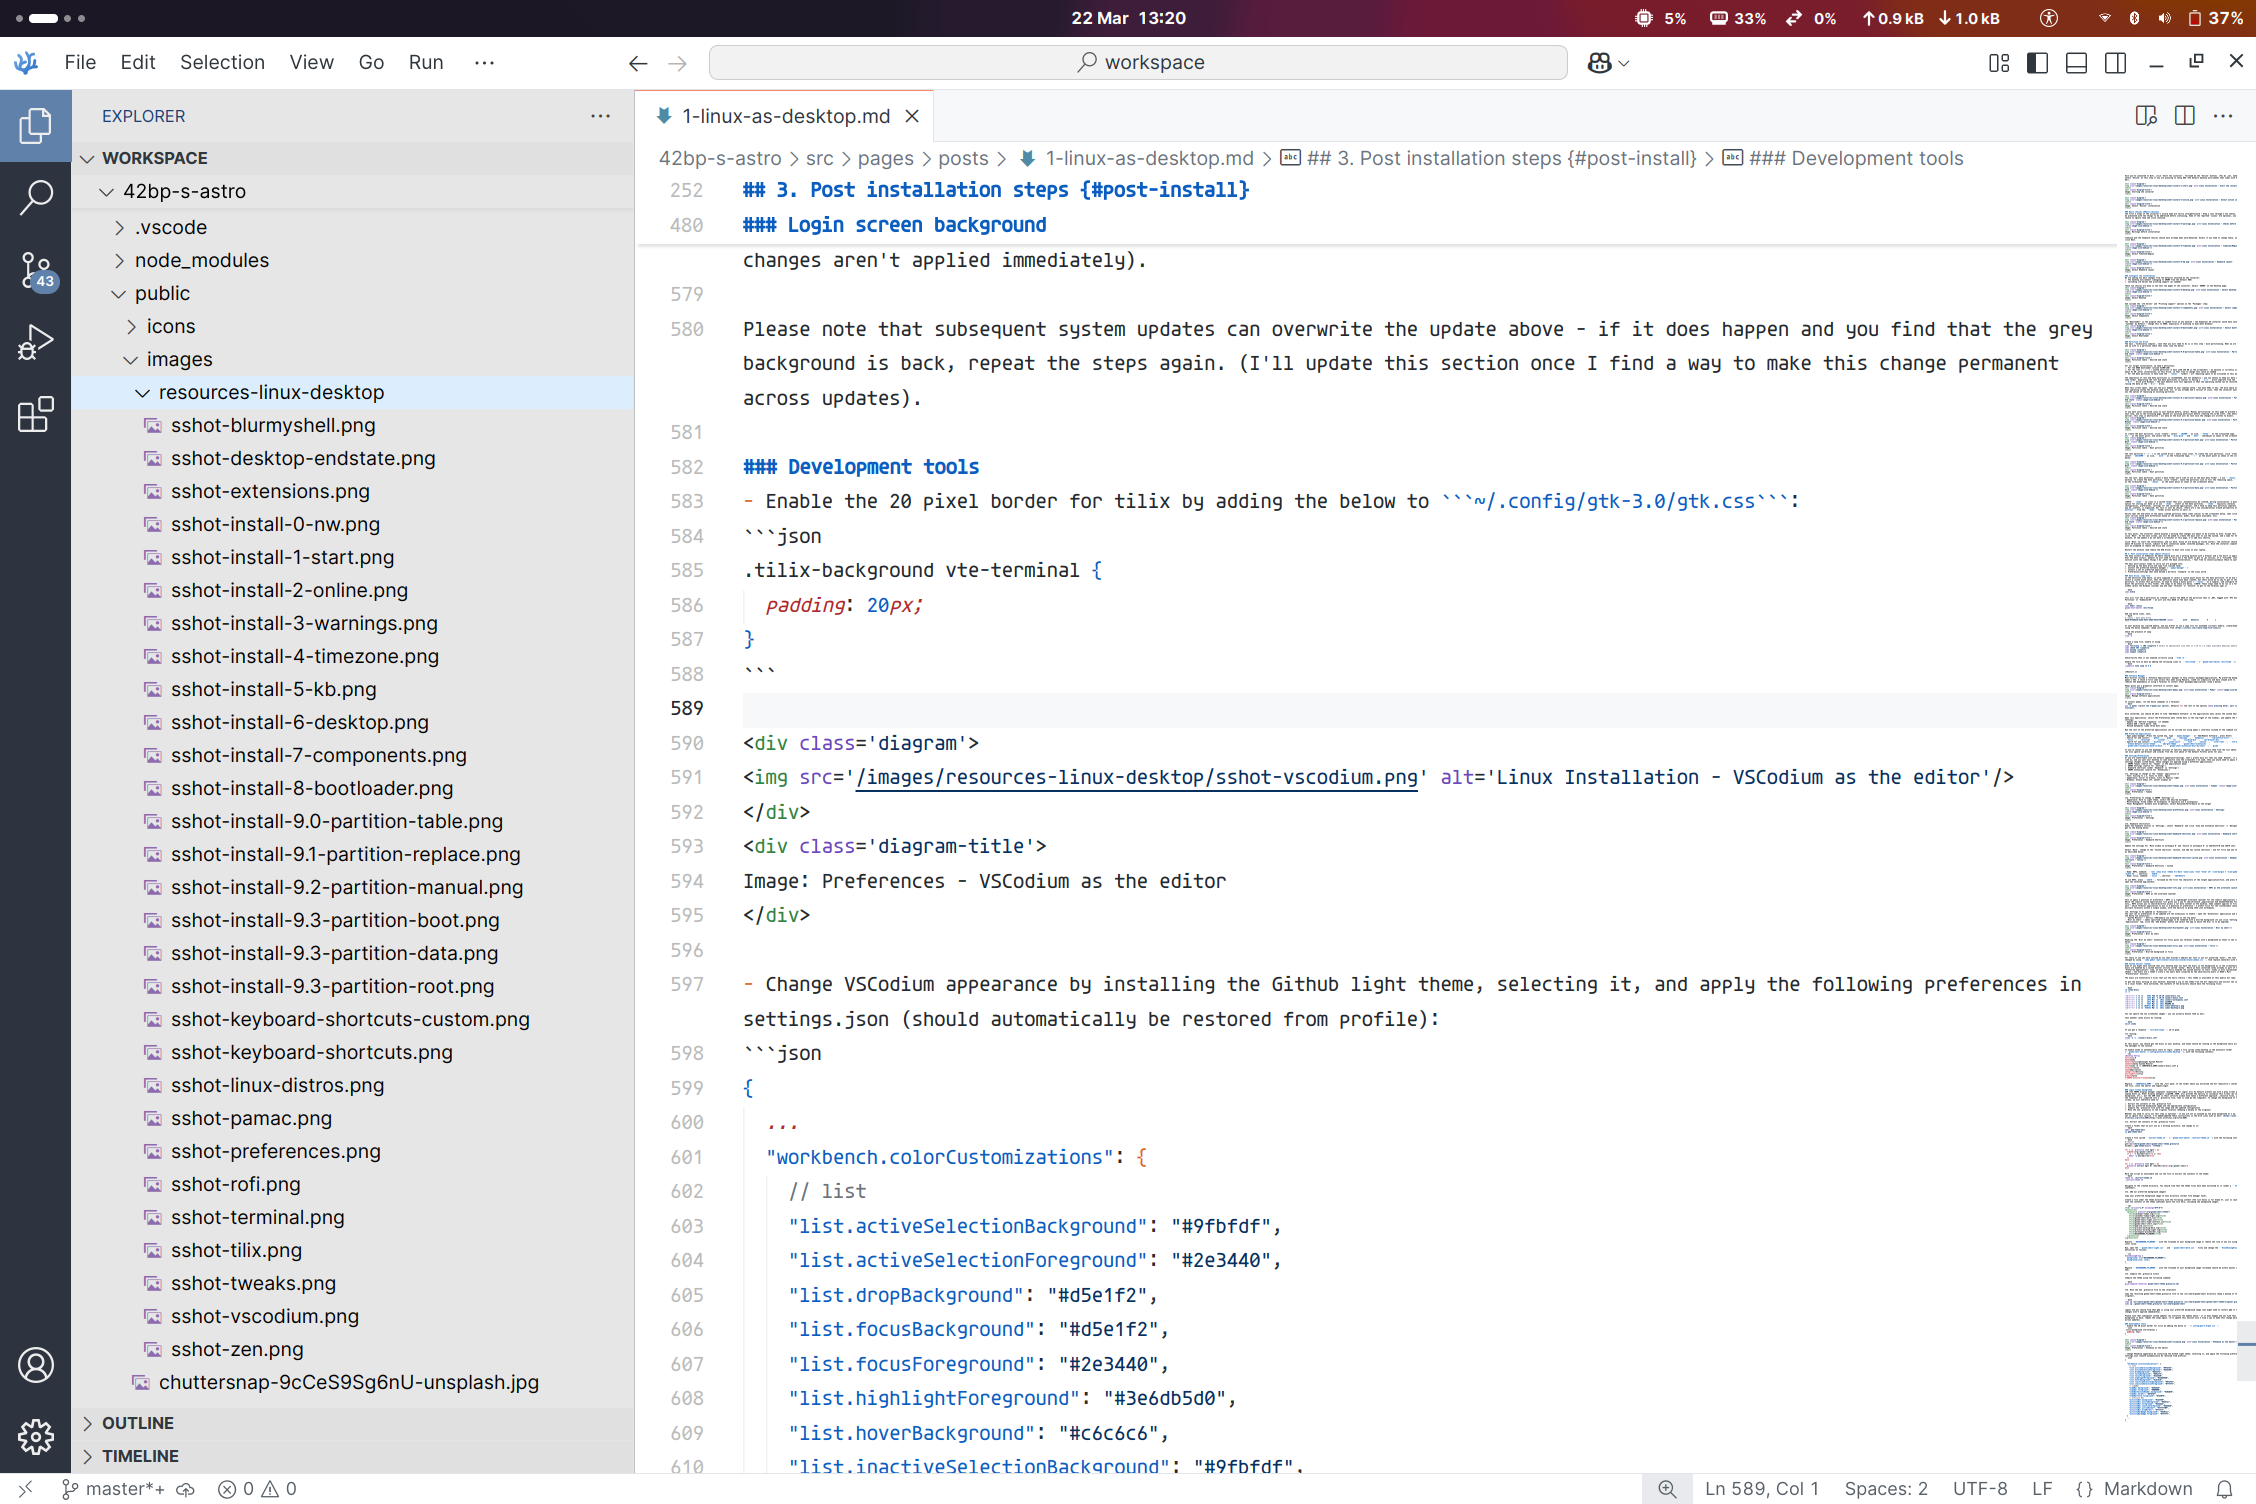Image resolution: width=2256 pixels, height=1504 pixels.
Task: Expand the node_modules folder
Action: tap(353, 260)
